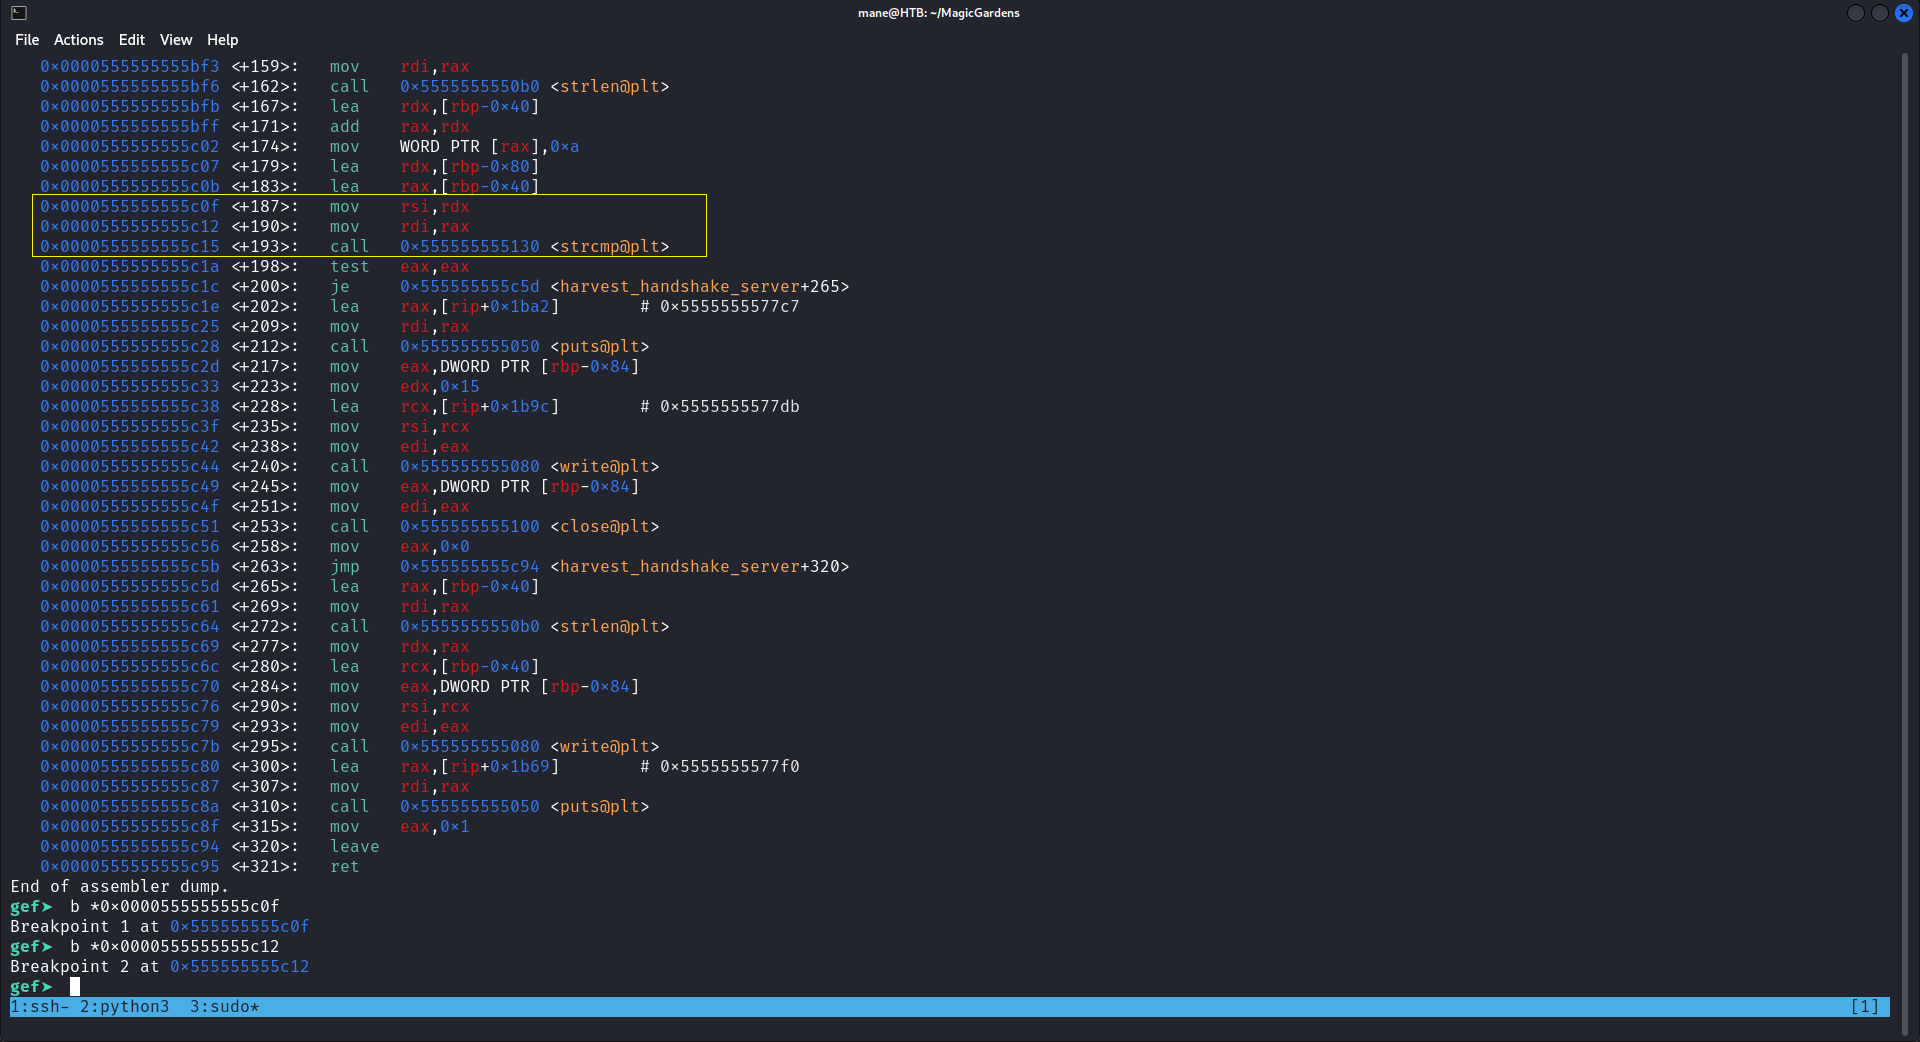
Task: Click 'WORD PTR [rax],0xa' operand
Action: click(x=490, y=147)
